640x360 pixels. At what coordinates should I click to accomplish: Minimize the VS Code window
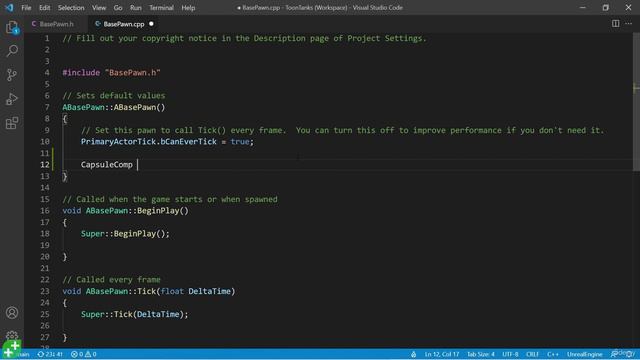[583, 7]
